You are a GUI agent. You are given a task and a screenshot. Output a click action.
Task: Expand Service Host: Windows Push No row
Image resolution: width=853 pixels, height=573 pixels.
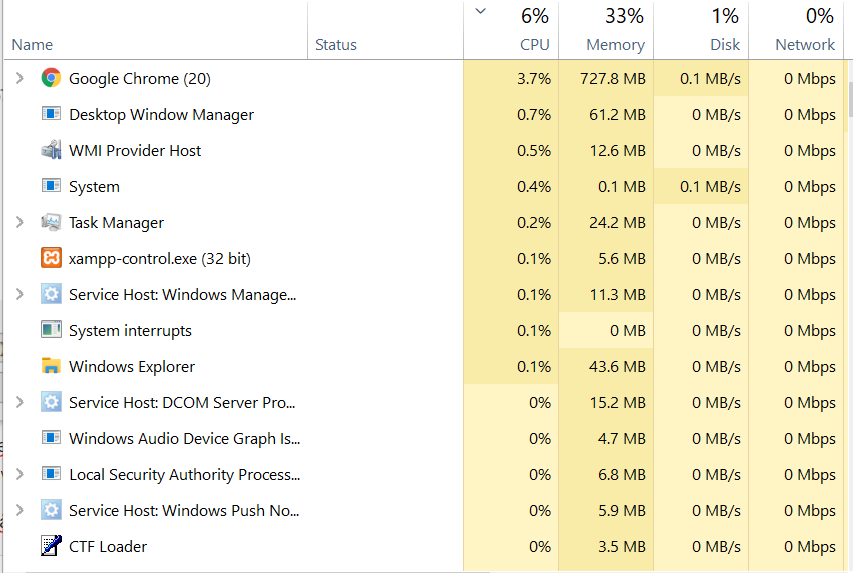pyautogui.click(x=20, y=510)
